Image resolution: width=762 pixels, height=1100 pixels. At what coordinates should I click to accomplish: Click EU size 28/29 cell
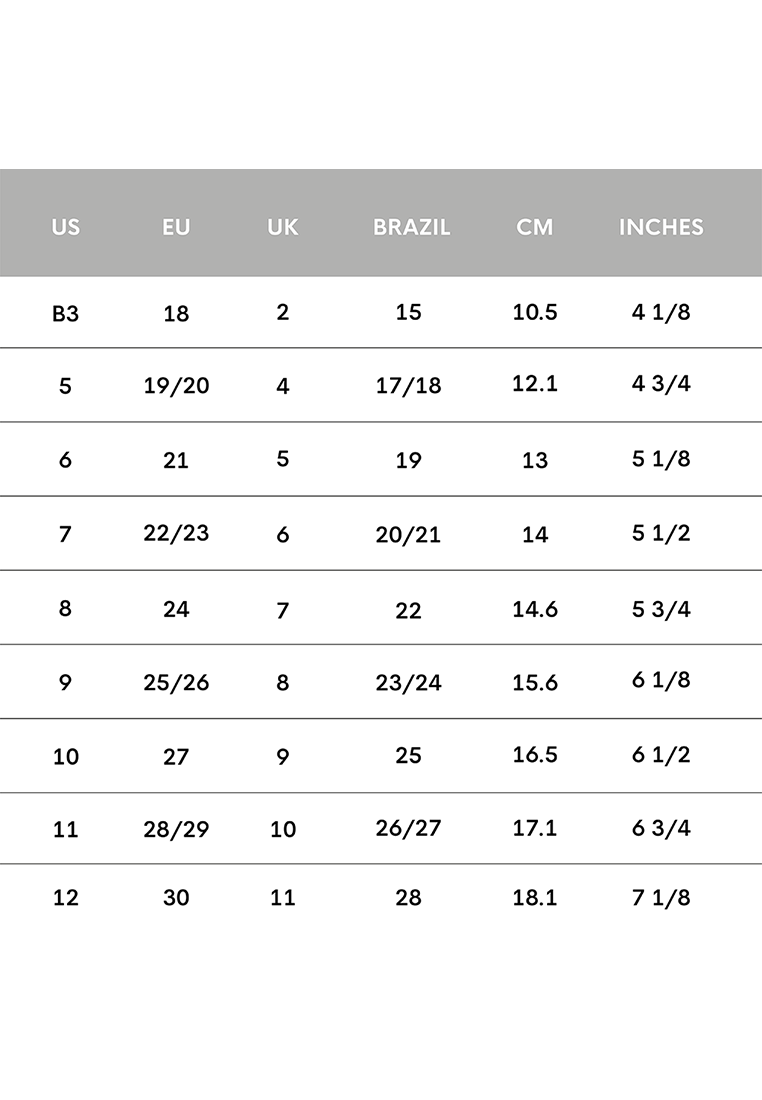[x=176, y=829]
